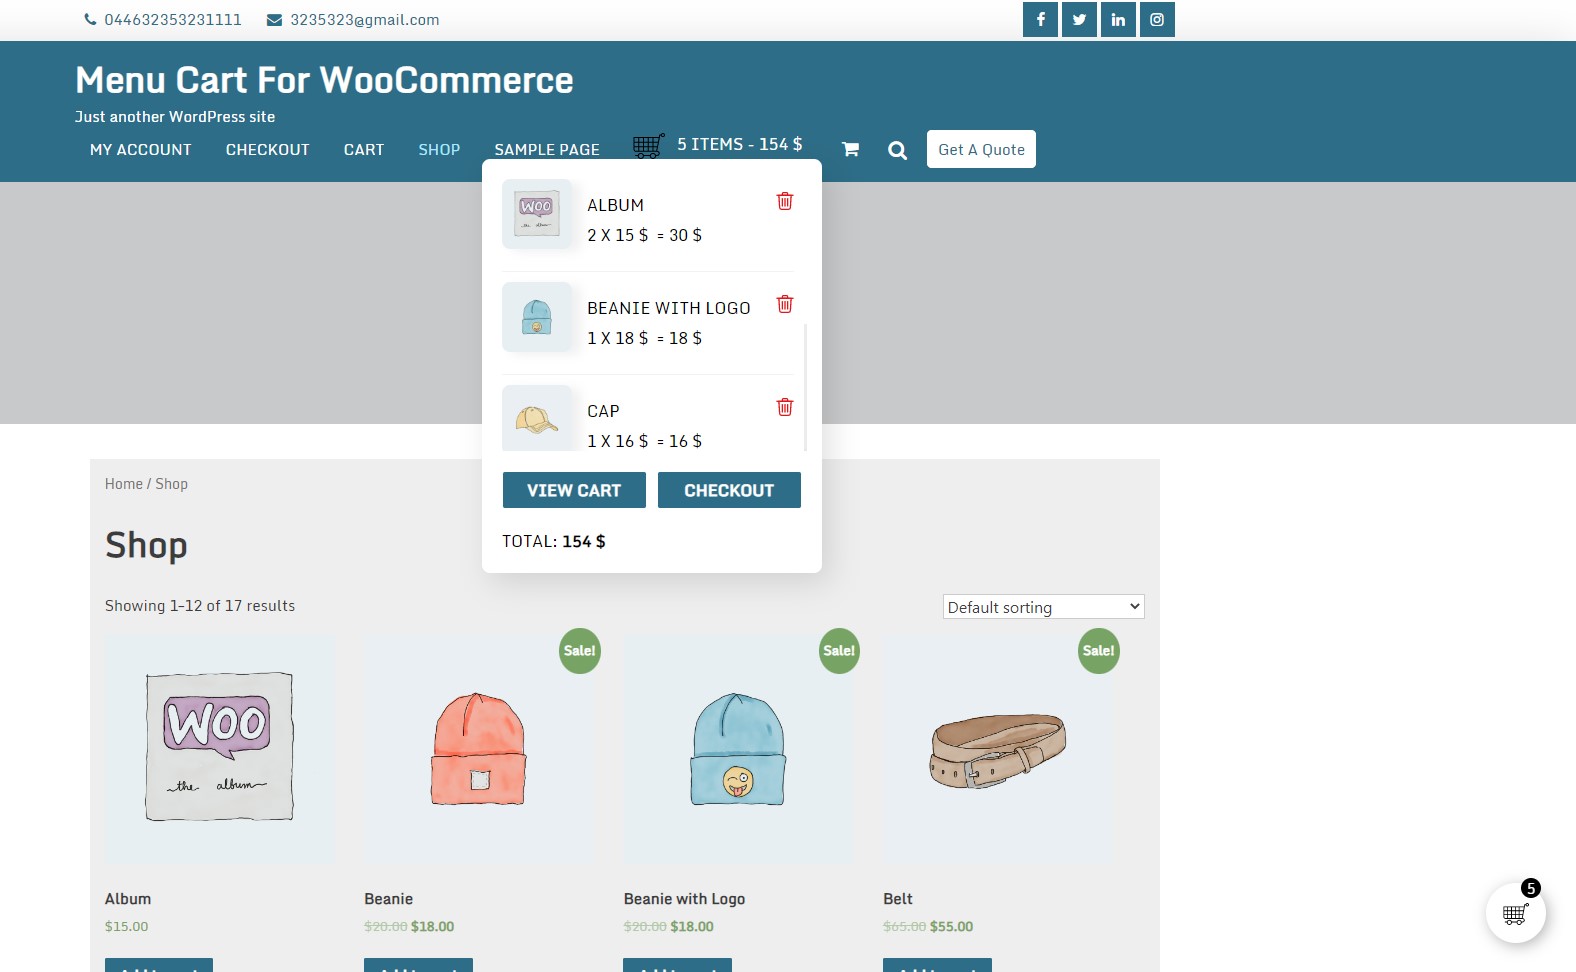Open the Cart menu item

pyautogui.click(x=364, y=150)
